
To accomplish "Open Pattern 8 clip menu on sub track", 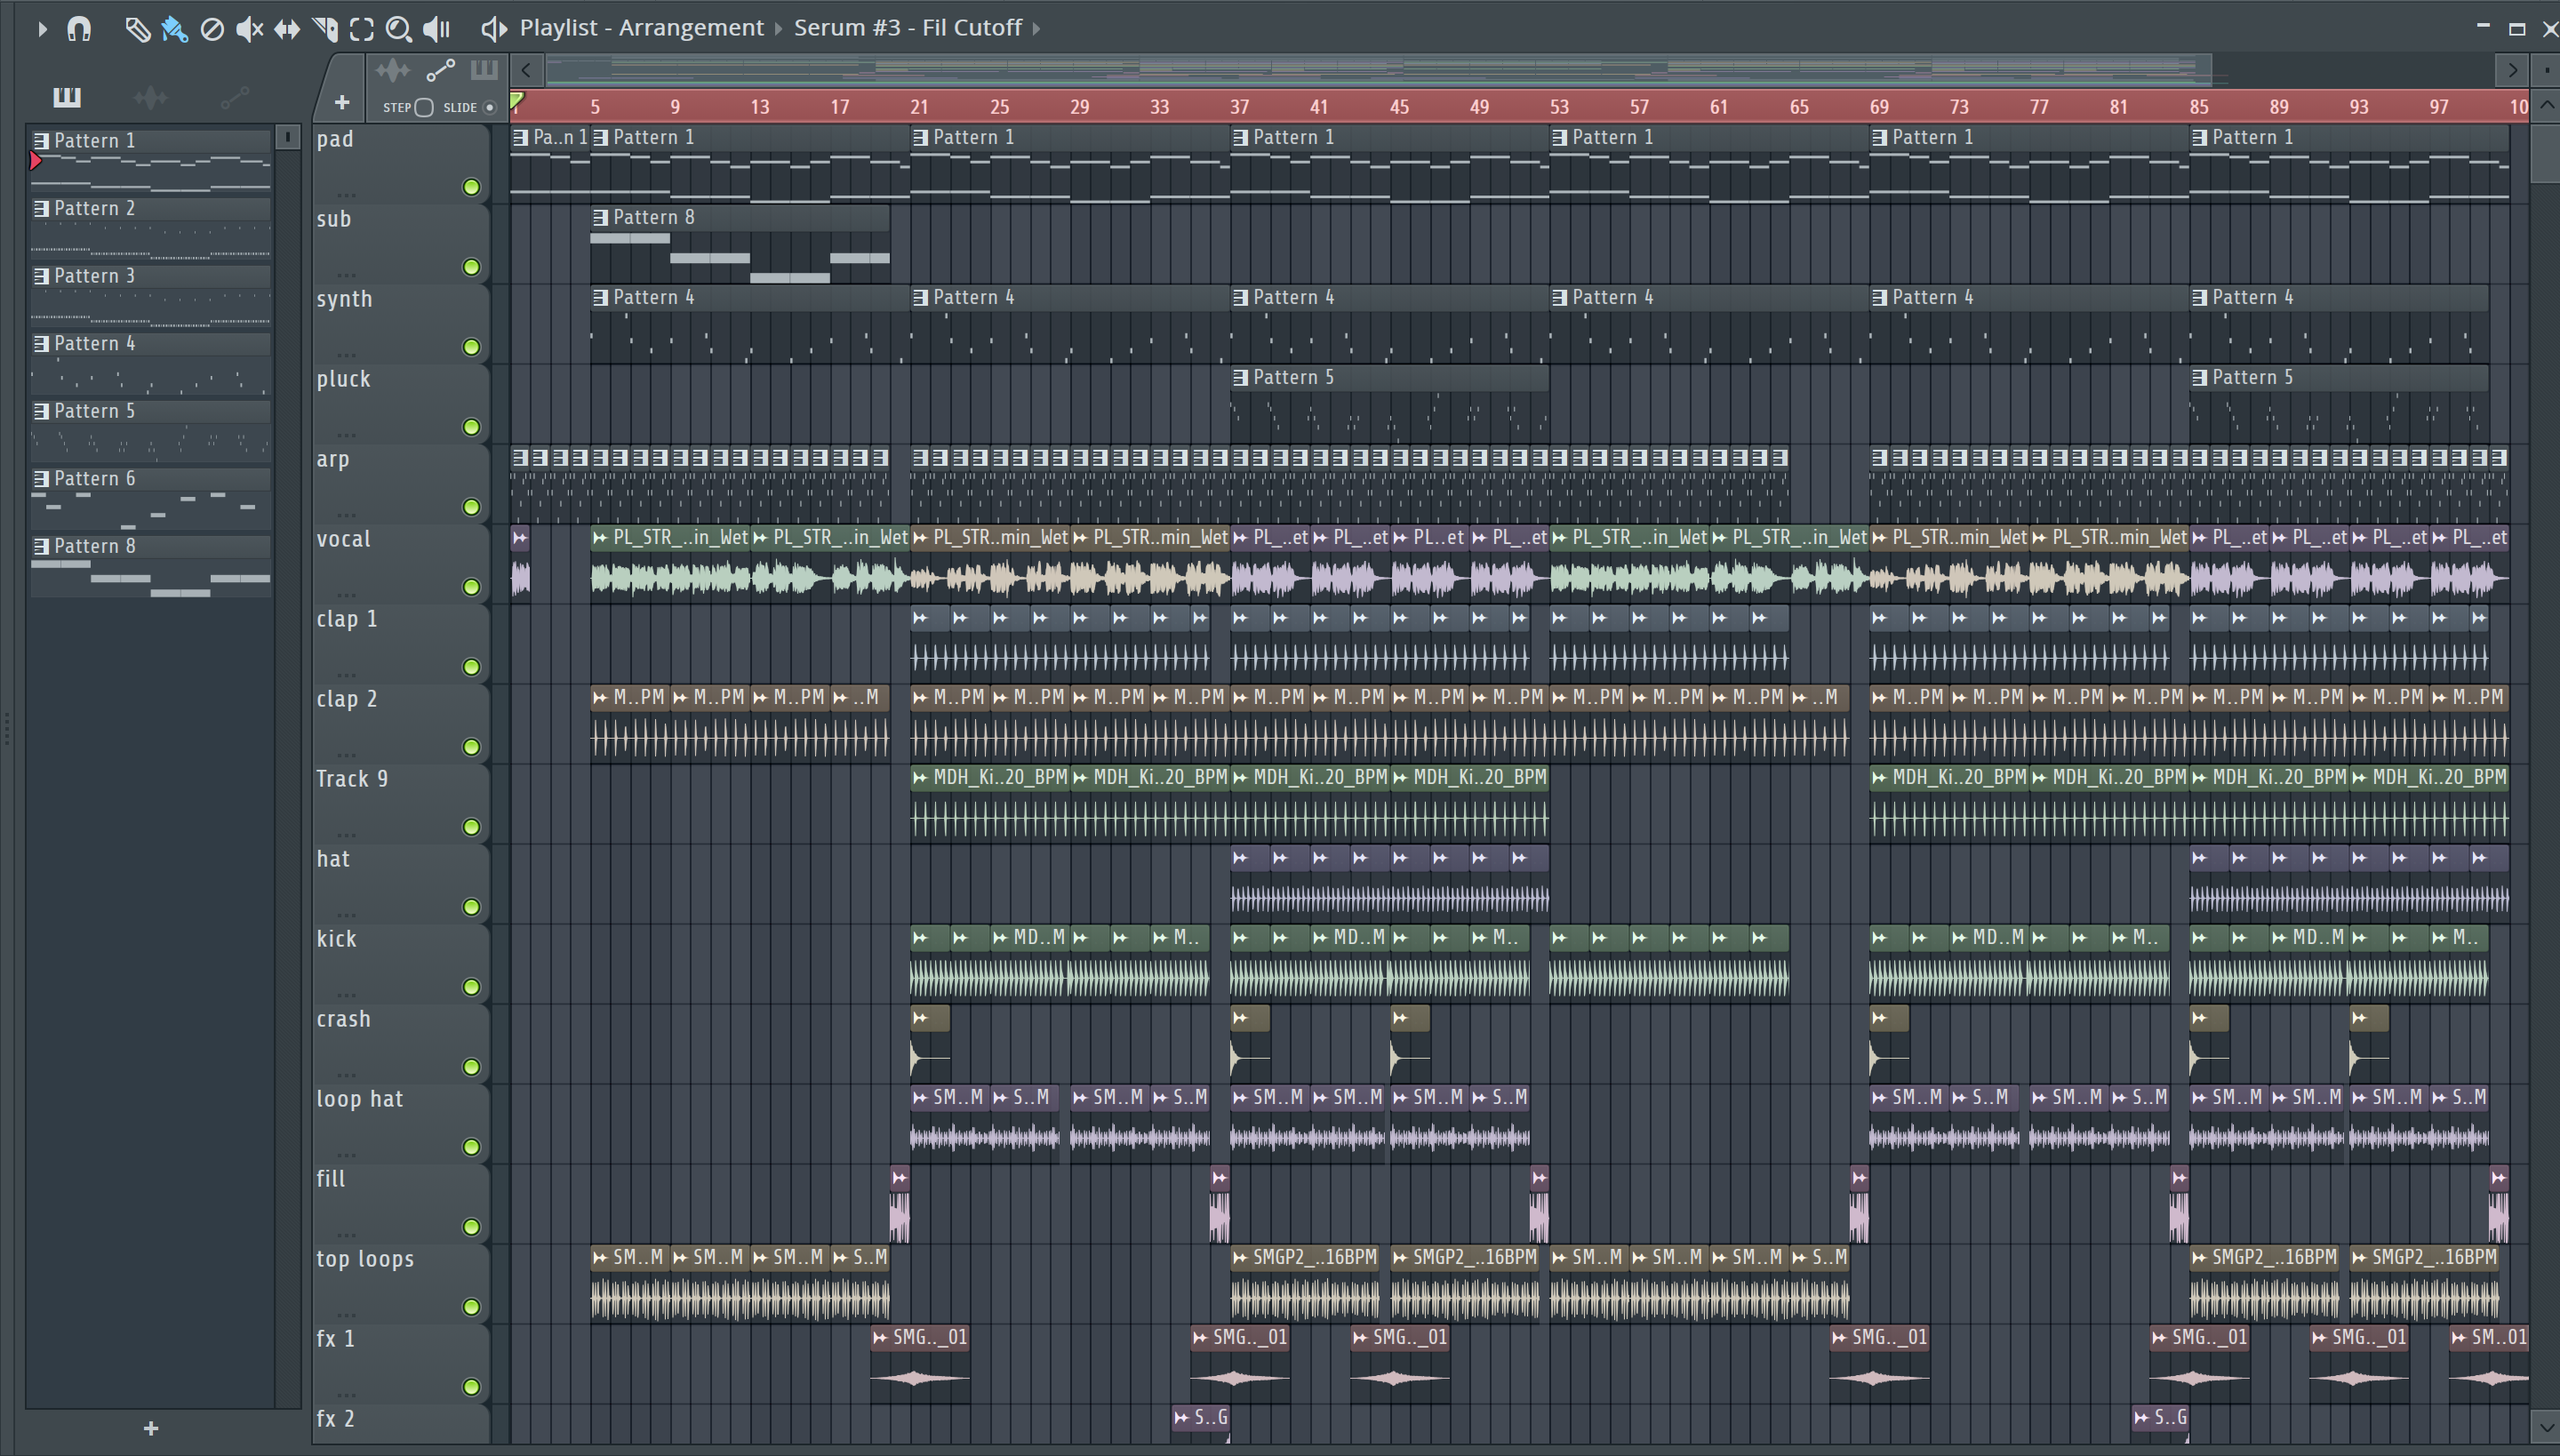I will click(x=601, y=217).
